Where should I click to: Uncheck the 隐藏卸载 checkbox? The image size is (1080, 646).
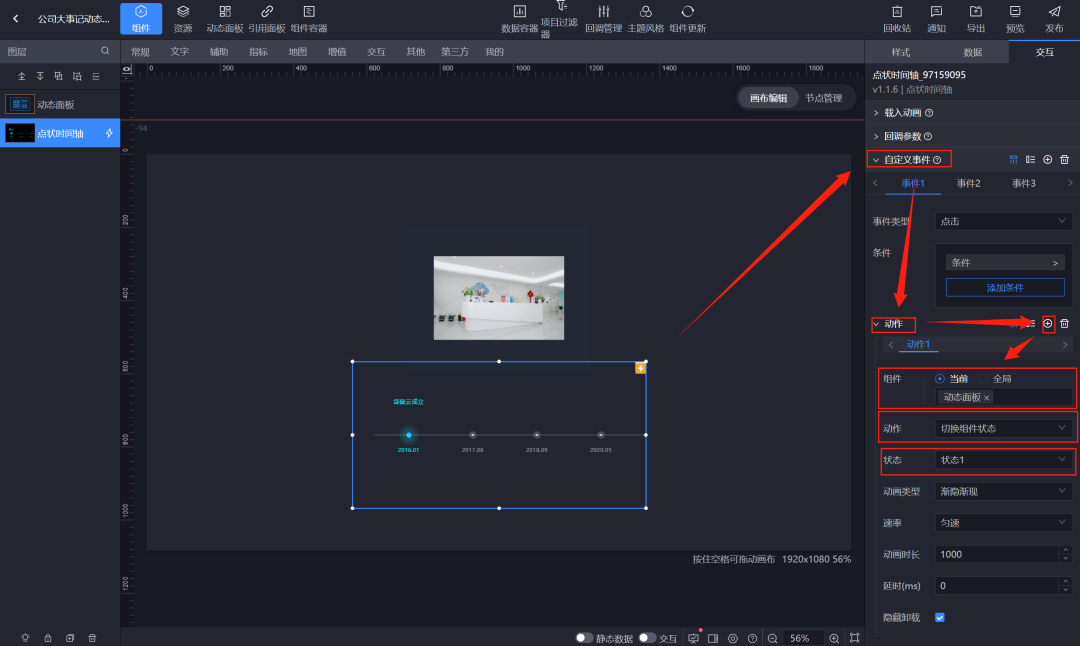tap(939, 617)
